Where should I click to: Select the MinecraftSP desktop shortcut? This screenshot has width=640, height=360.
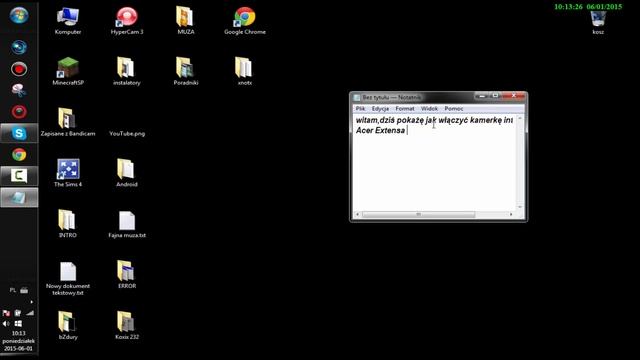[x=68, y=71]
